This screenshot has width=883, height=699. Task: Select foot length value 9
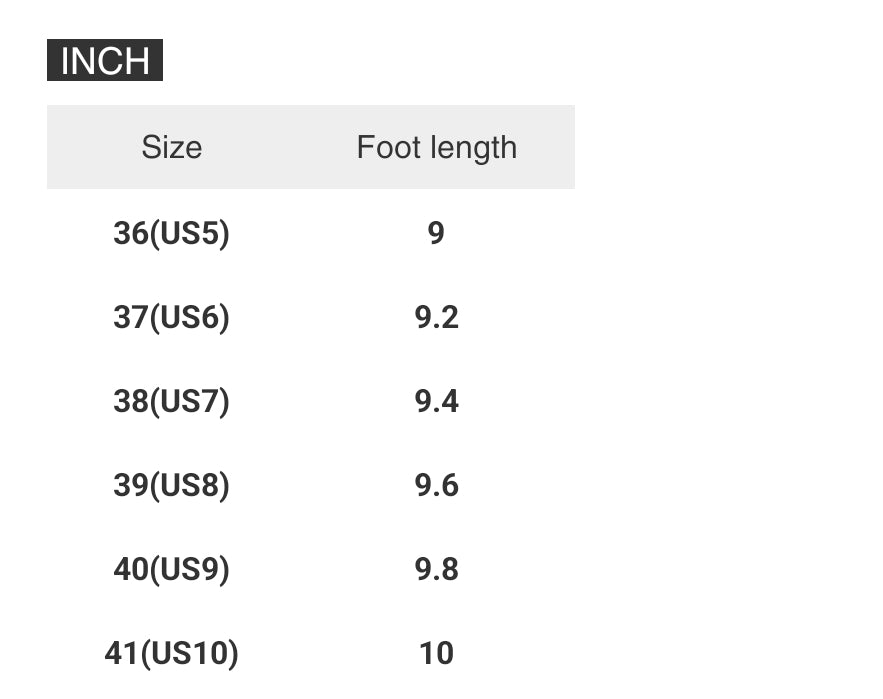[436, 233]
